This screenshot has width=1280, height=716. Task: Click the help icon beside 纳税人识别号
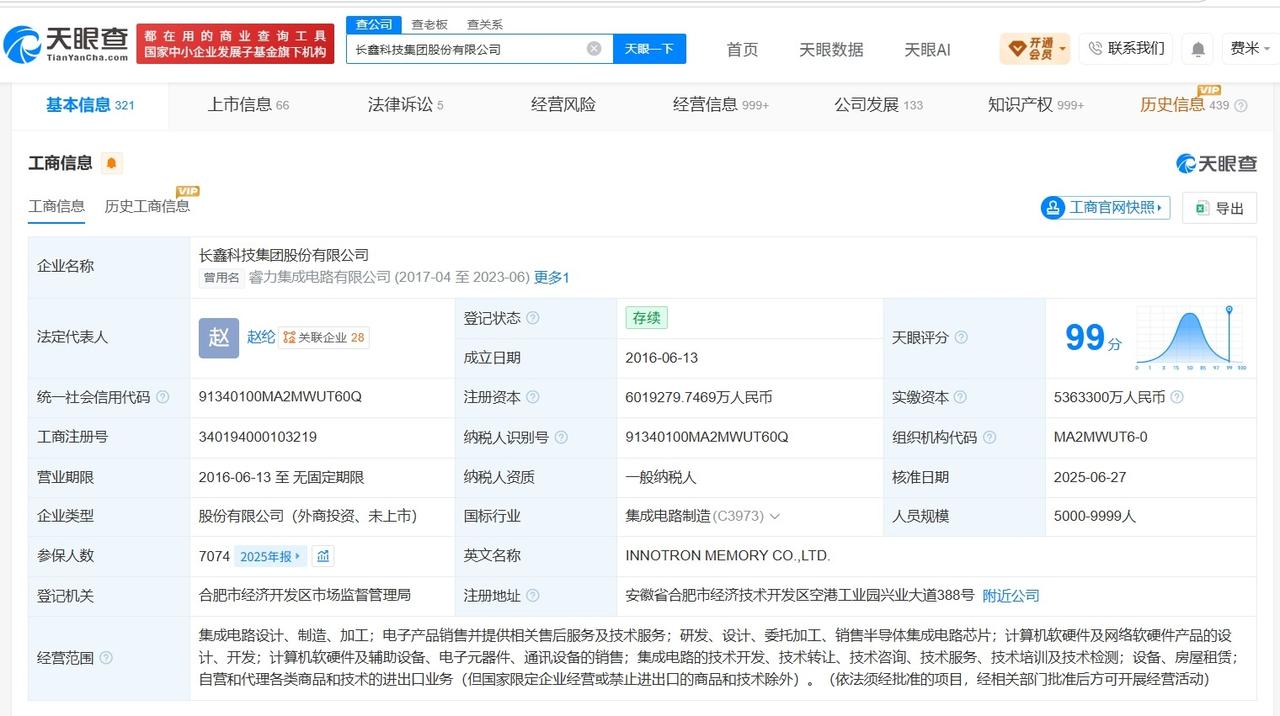pos(561,437)
